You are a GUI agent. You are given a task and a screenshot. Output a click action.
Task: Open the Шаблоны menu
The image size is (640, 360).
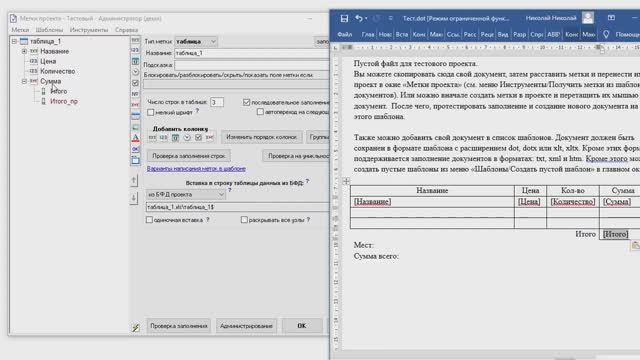point(49,30)
